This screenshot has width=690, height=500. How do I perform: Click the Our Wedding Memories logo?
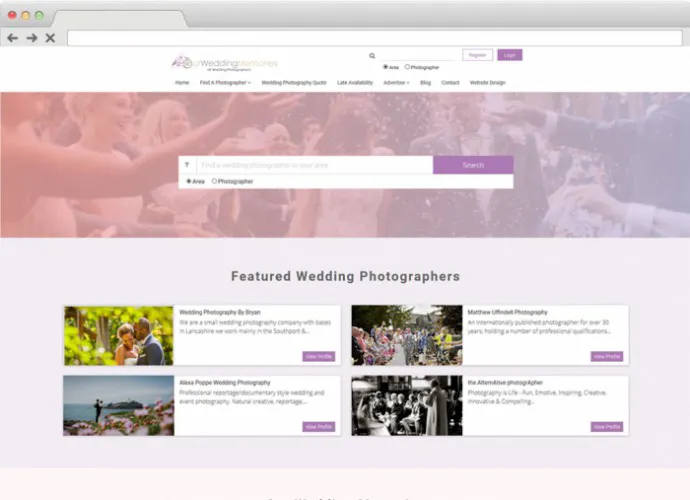point(224,63)
